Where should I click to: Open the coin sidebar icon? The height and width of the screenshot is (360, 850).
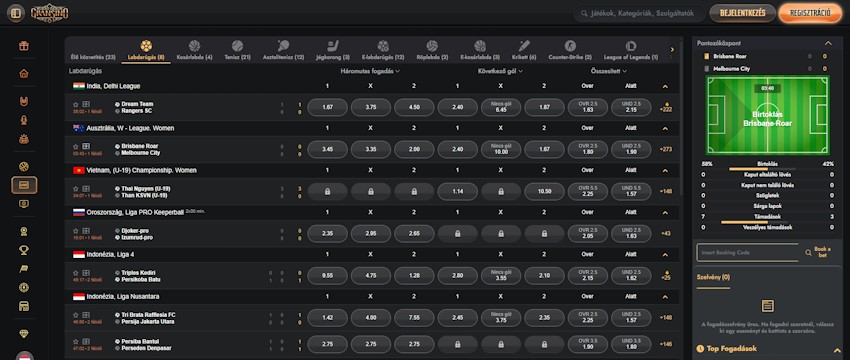point(24,287)
